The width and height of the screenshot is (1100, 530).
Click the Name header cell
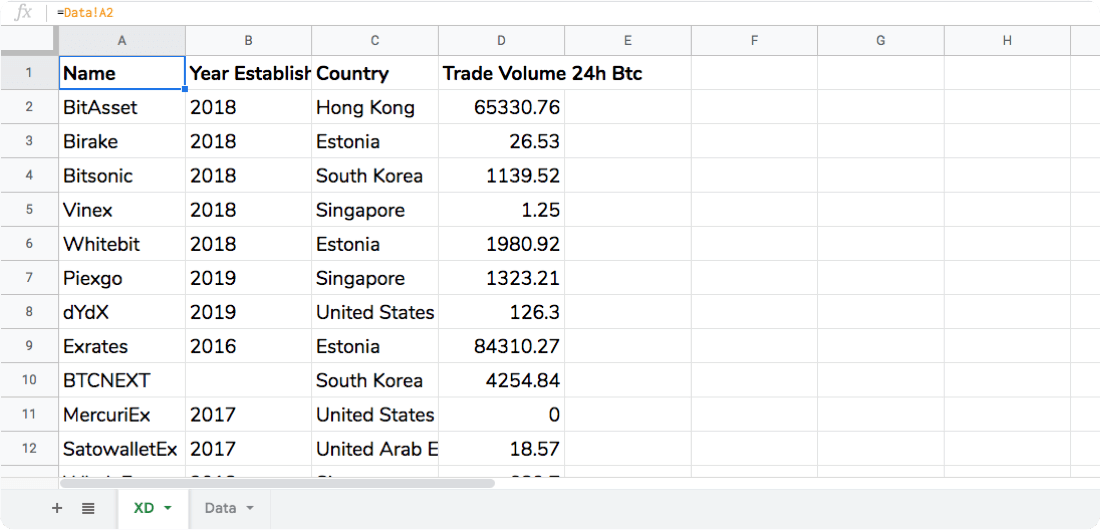pos(122,73)
